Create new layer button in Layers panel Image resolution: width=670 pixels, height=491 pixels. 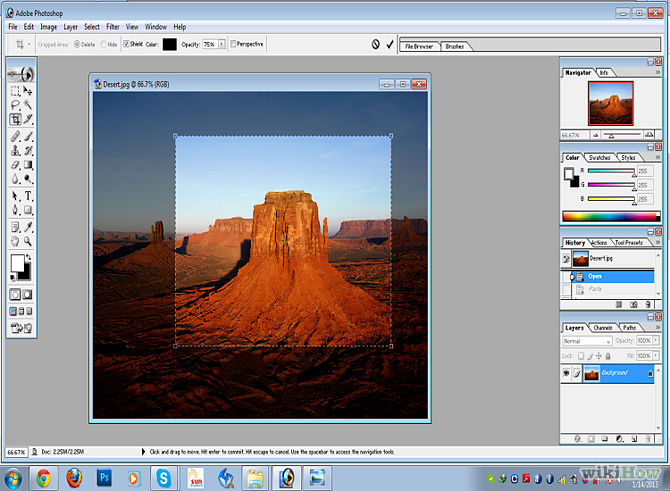tap(634, 438)
